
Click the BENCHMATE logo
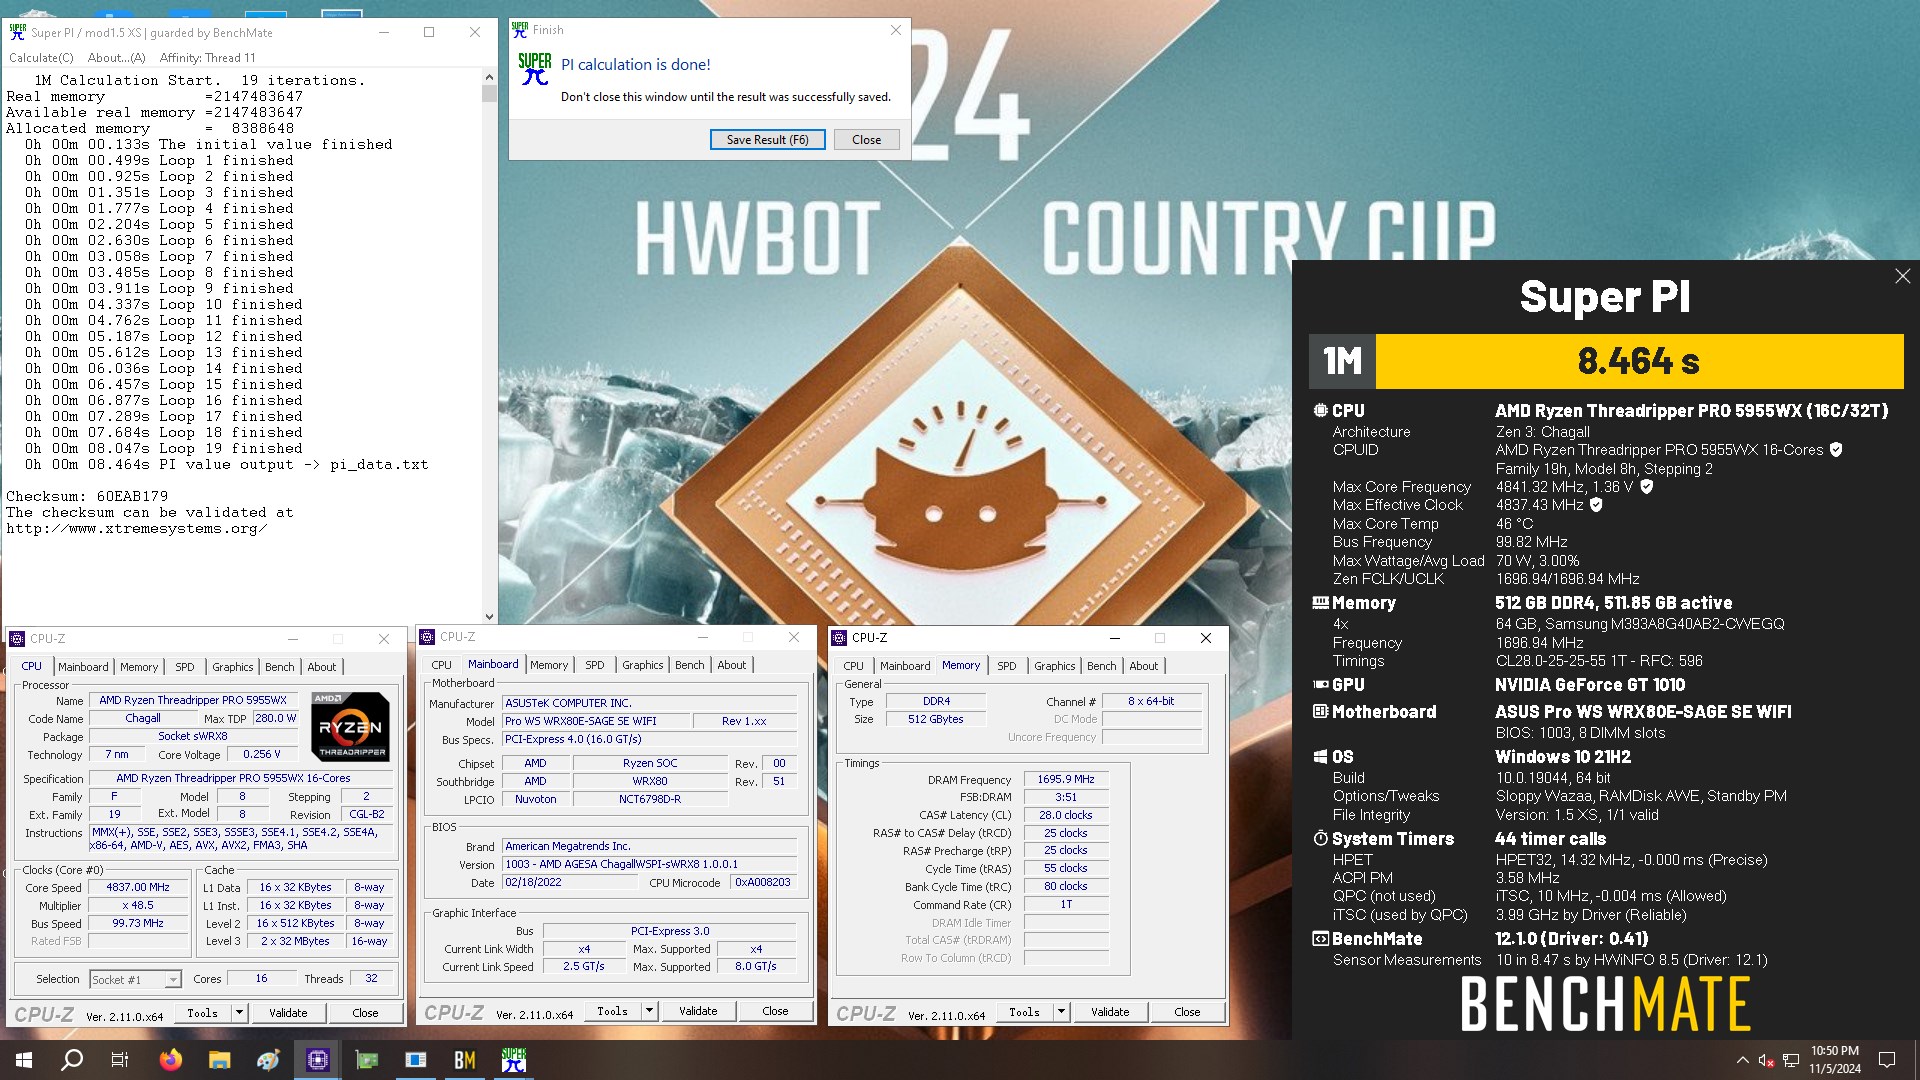[x=1606, y=1004]
